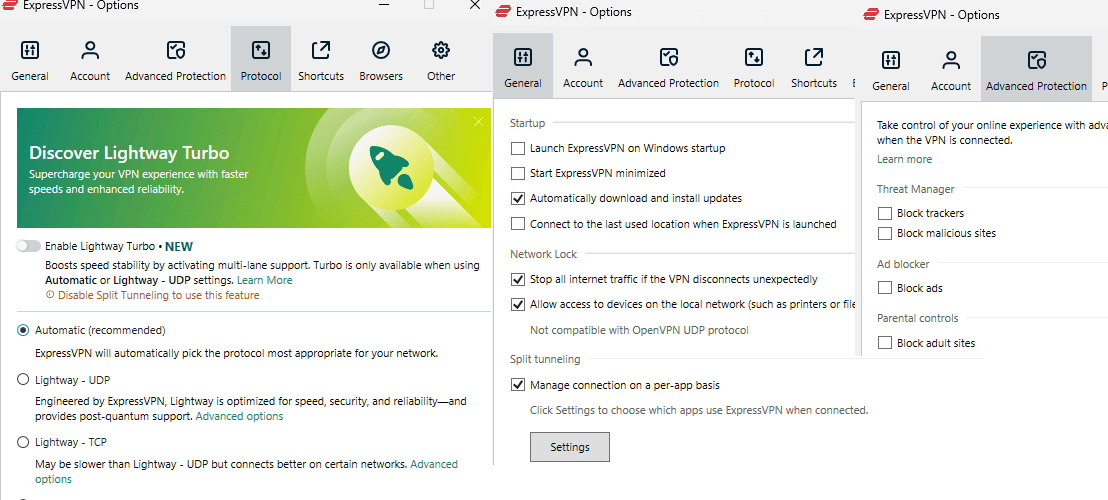Open Shortcuts tab in left Options window
1108x500 pixels.
(321, 61)
